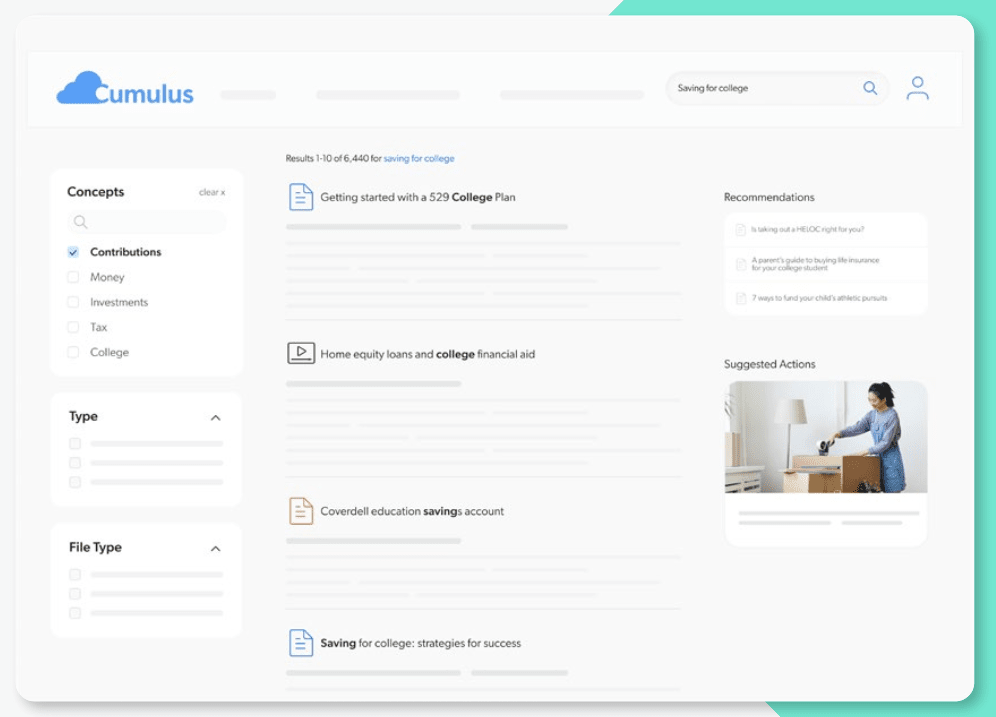Check the Money concept checkbox
The height and width of the screenshot is (717, 996).
pyautogui.click(x=73, y=277)
